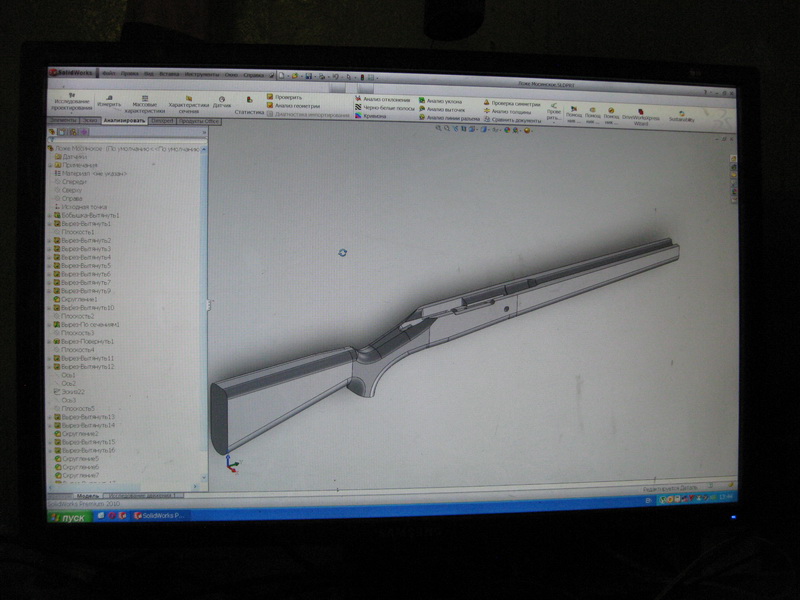800x600 pixels.
Task: Click the Windows Пуск start button
Action: 70,517
